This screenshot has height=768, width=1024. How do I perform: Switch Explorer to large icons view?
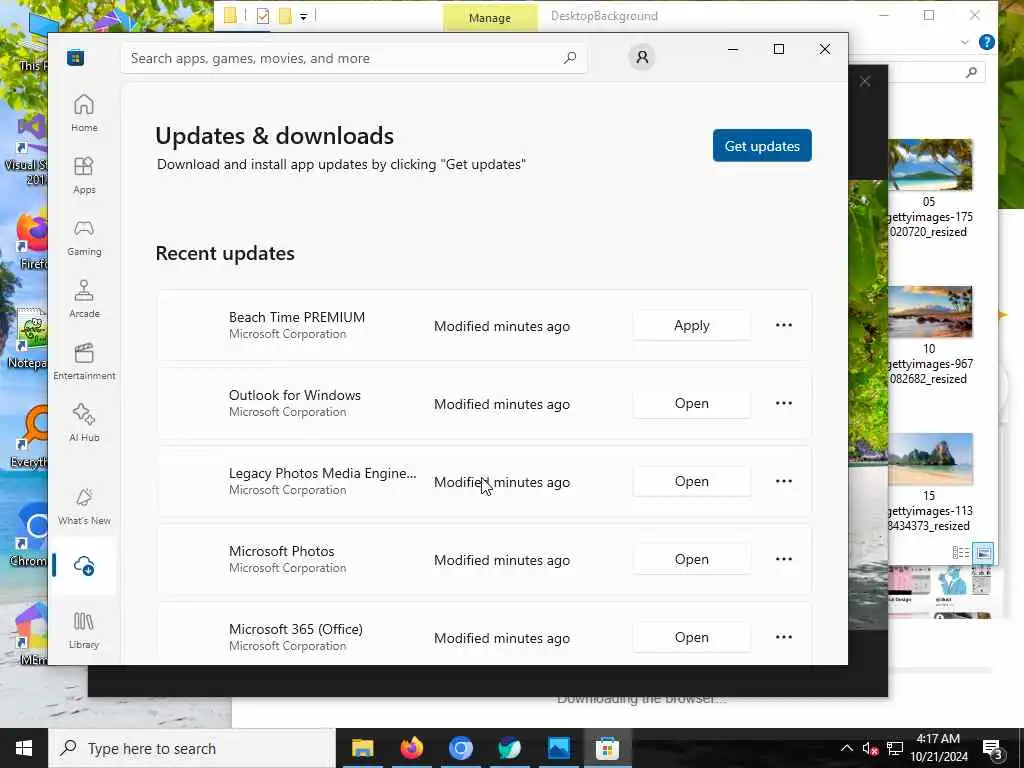(x=983, y=553)
